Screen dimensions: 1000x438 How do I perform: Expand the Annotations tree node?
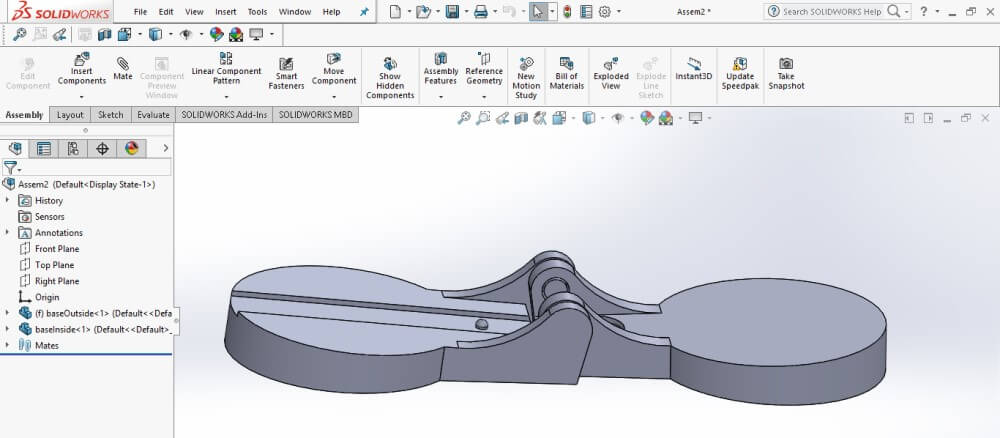click(x=8, y=233)
